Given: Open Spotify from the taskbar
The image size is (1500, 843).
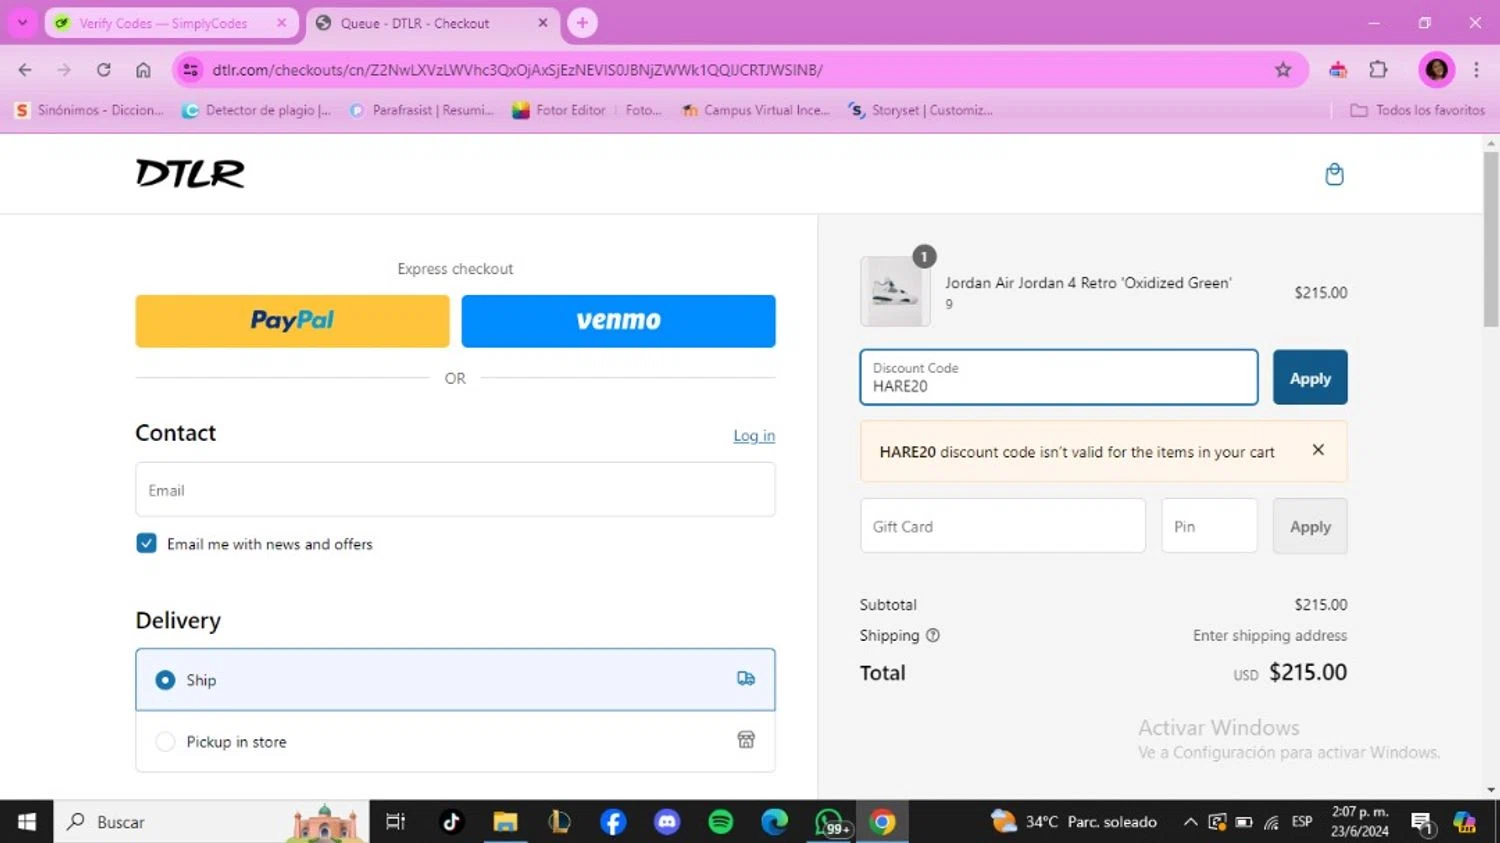Looking at the screenshot, I should 720,822.
